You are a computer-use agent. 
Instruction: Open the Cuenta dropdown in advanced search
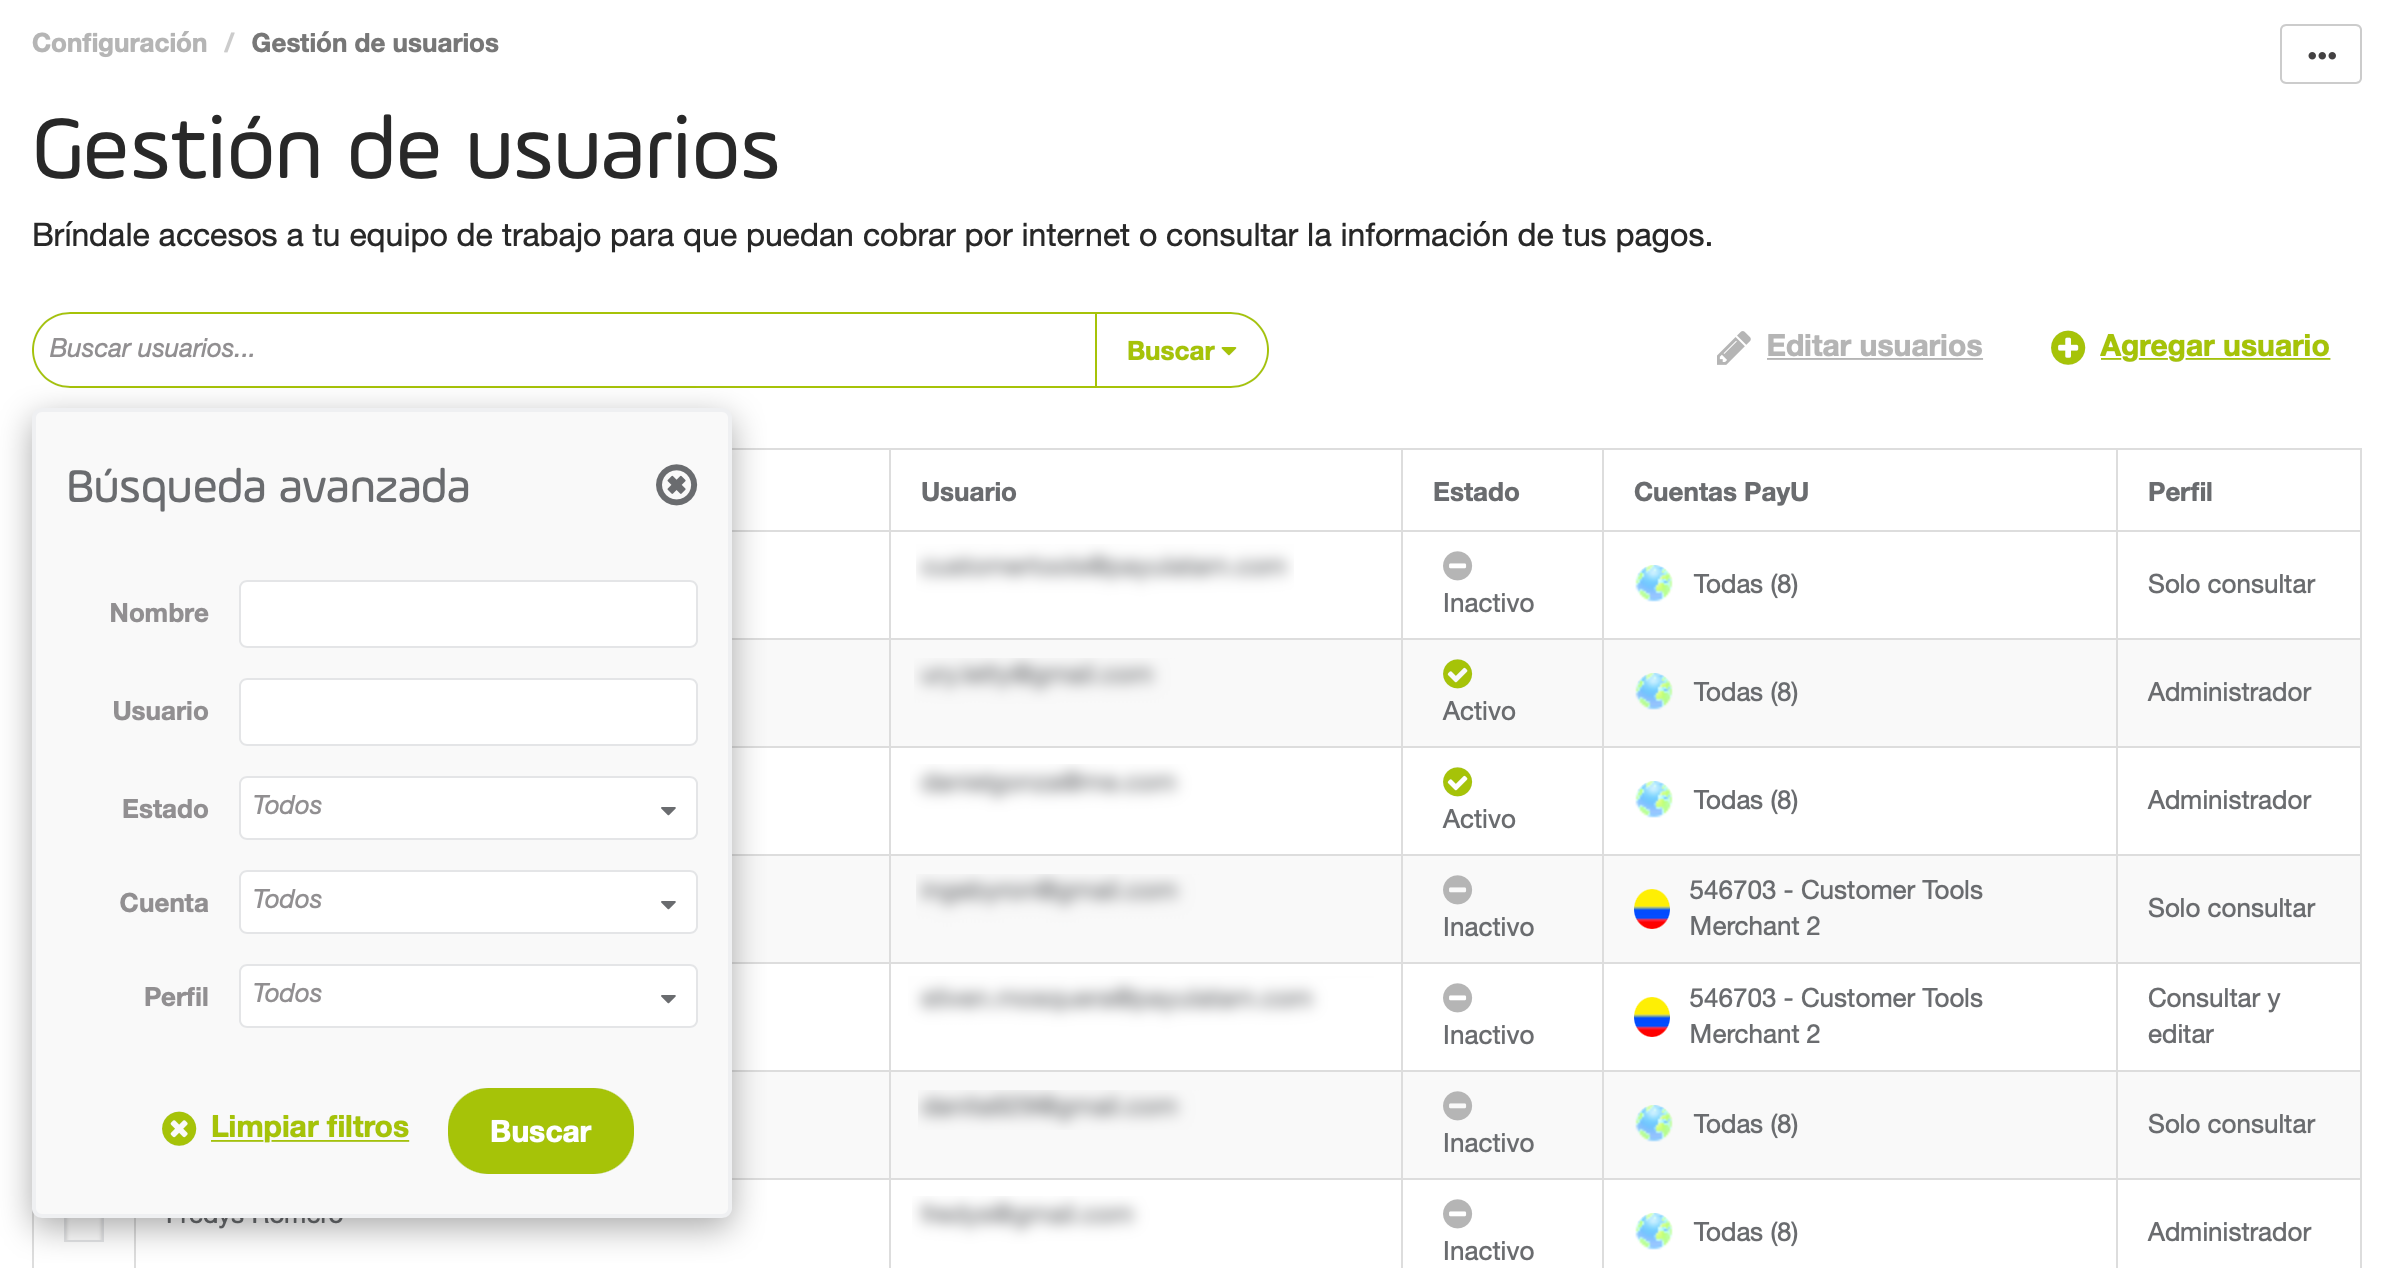tap(468, 902)
